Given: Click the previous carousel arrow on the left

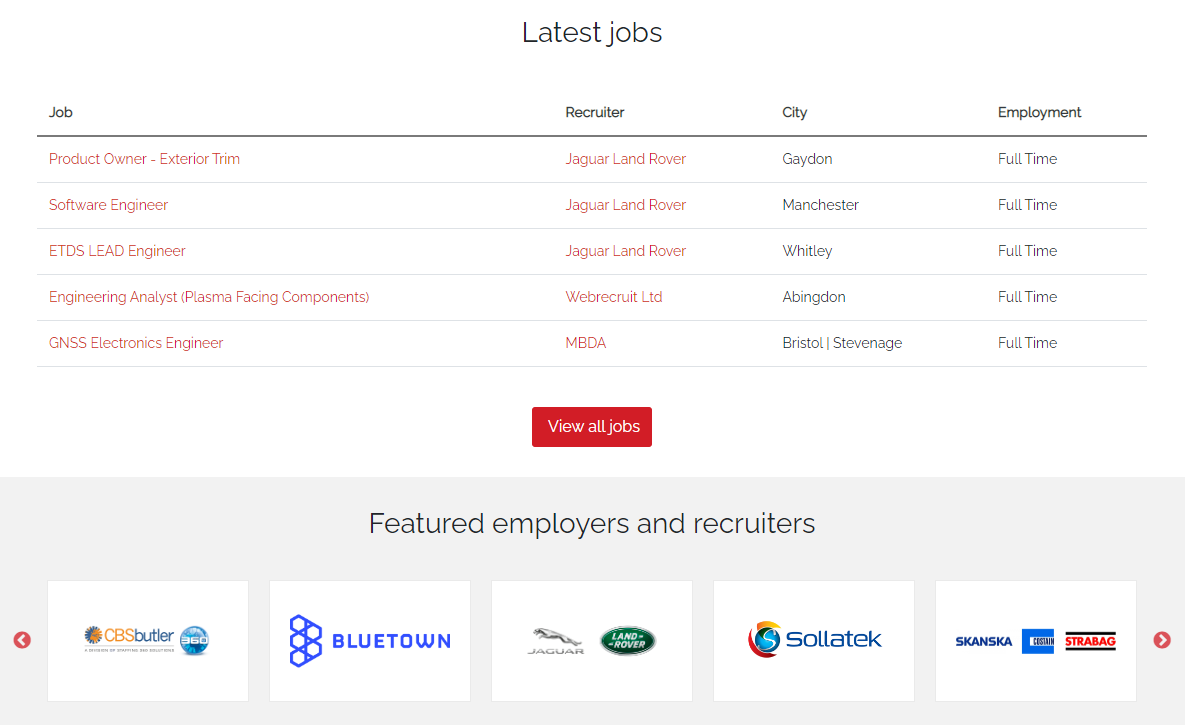Looking at the screenshot, I should (22, 640).
